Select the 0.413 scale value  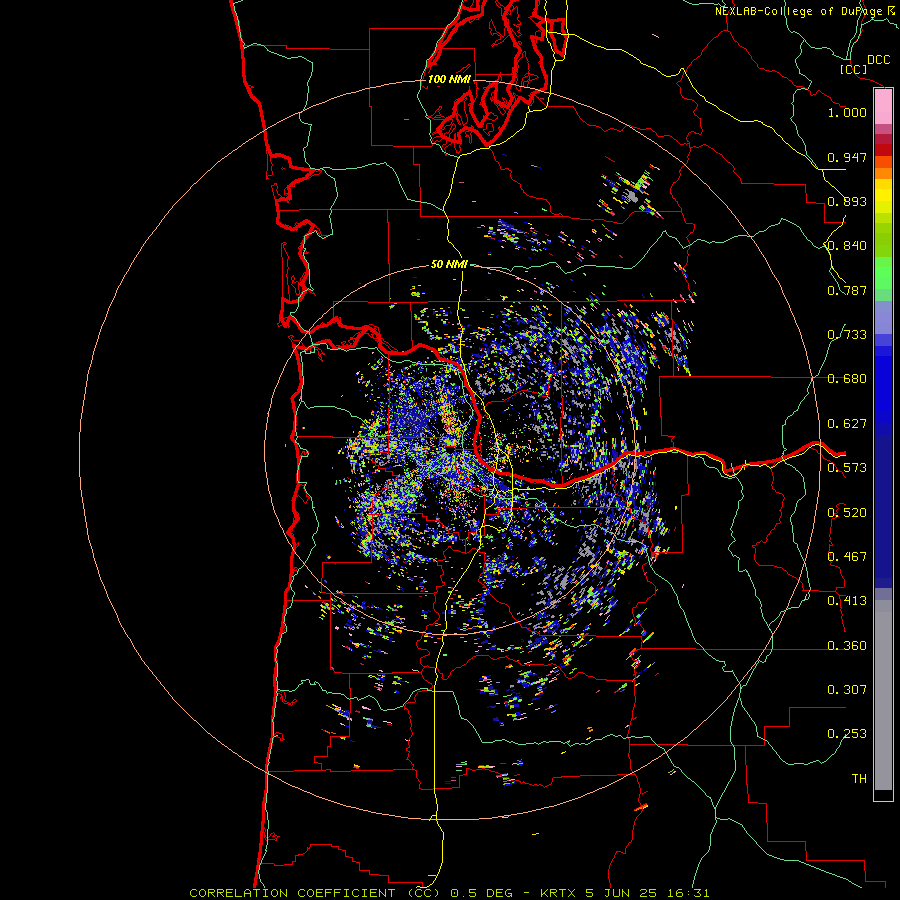coord(847,601)
